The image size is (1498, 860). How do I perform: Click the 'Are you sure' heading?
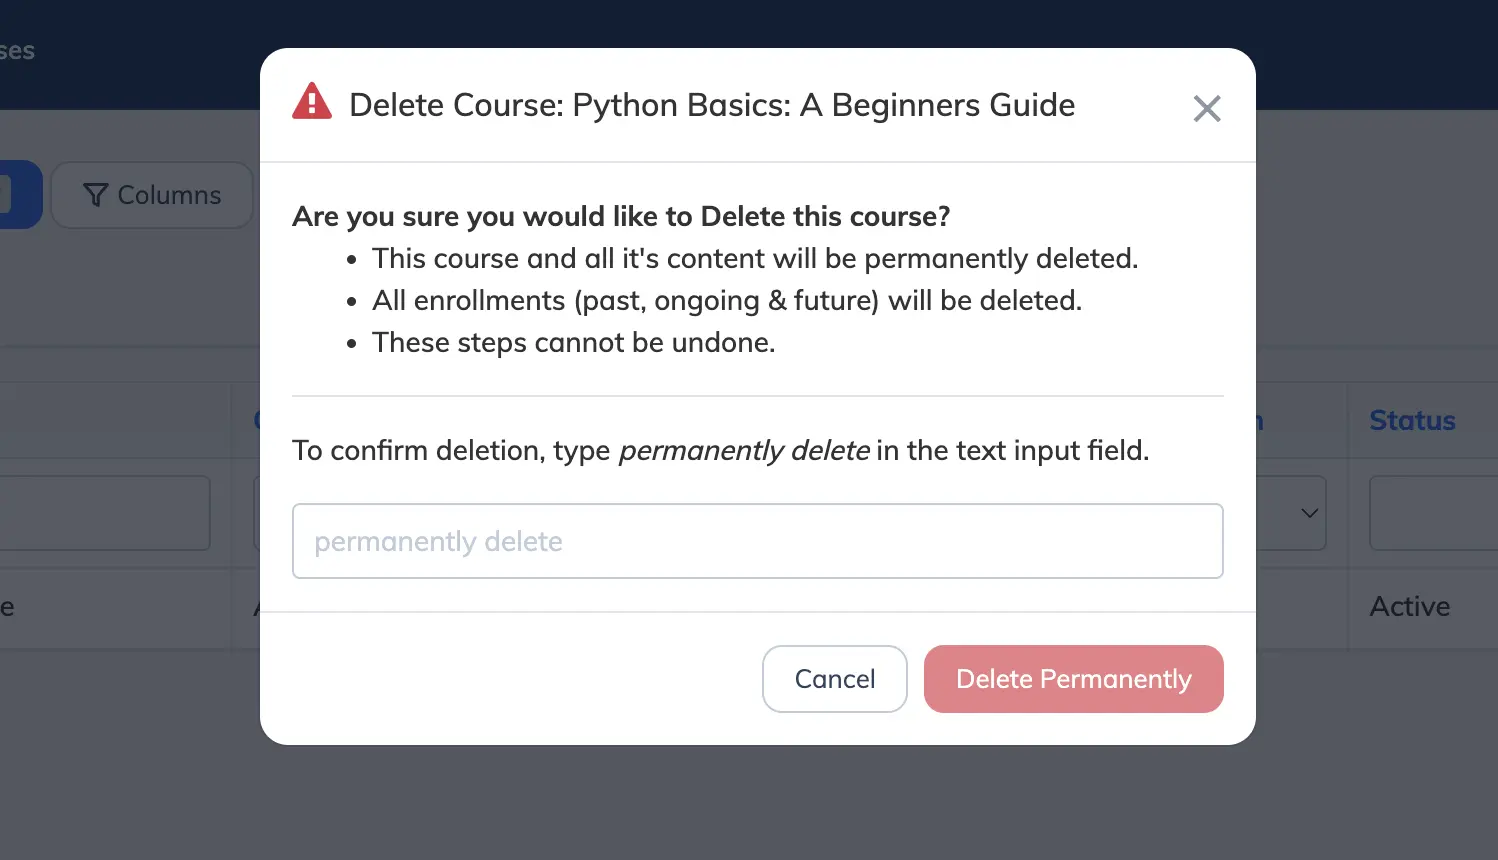621,216
